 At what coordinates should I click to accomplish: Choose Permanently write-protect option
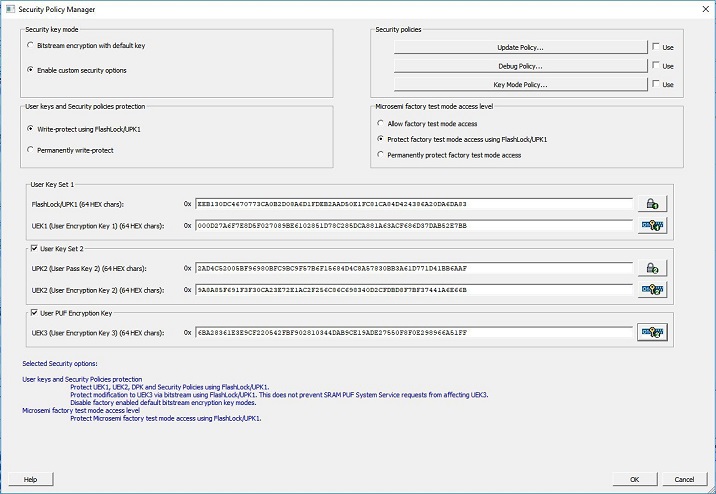click(x=31, y=149)
